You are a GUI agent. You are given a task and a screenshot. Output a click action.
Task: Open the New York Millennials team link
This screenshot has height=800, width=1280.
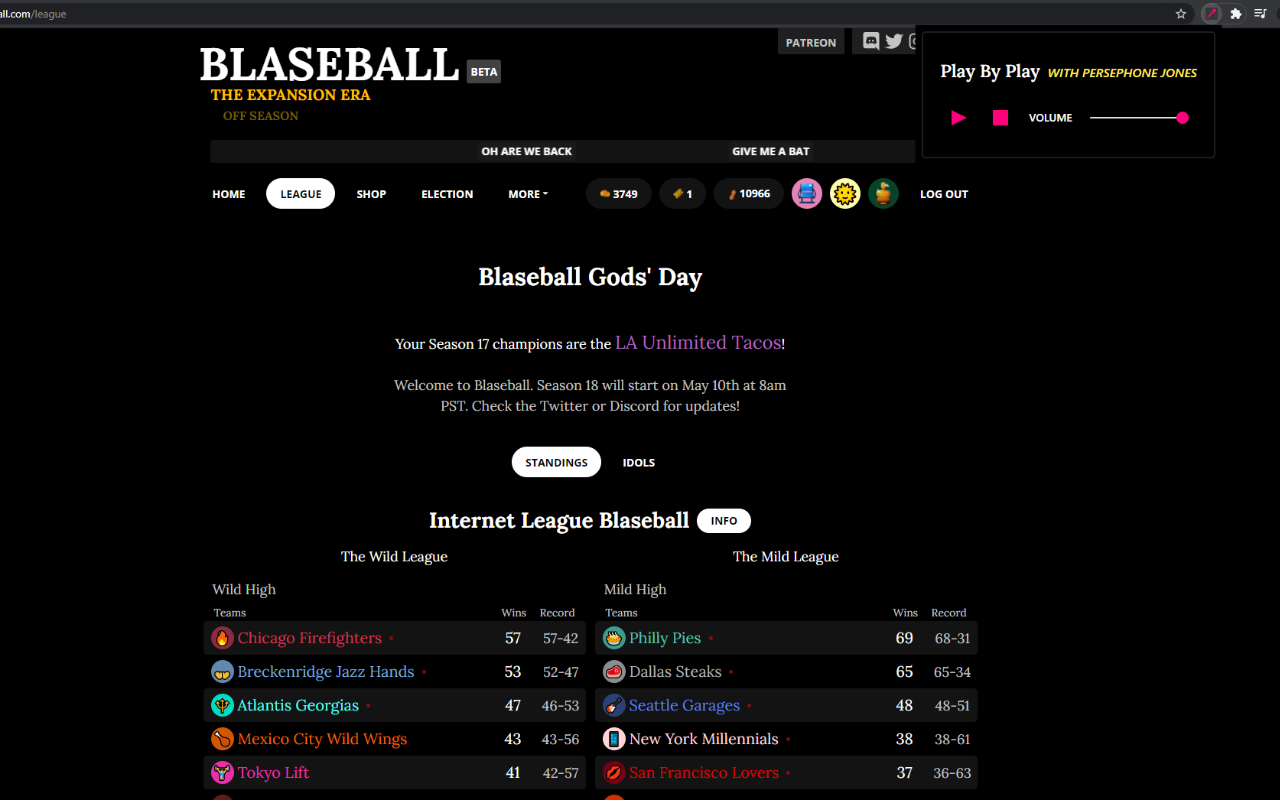coord(704,739)
